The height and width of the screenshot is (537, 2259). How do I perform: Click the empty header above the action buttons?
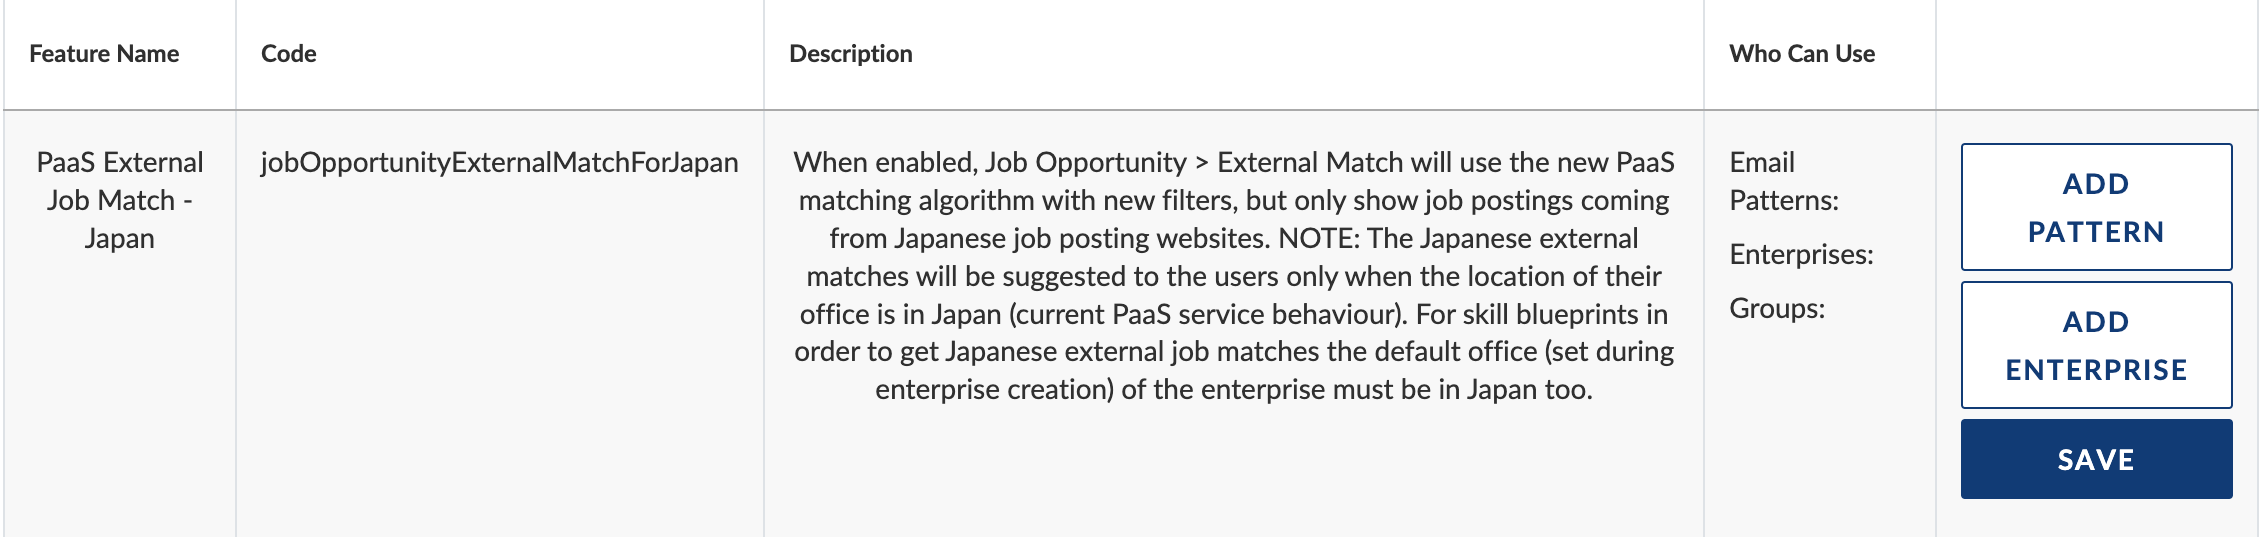[x=2096, y=54]
